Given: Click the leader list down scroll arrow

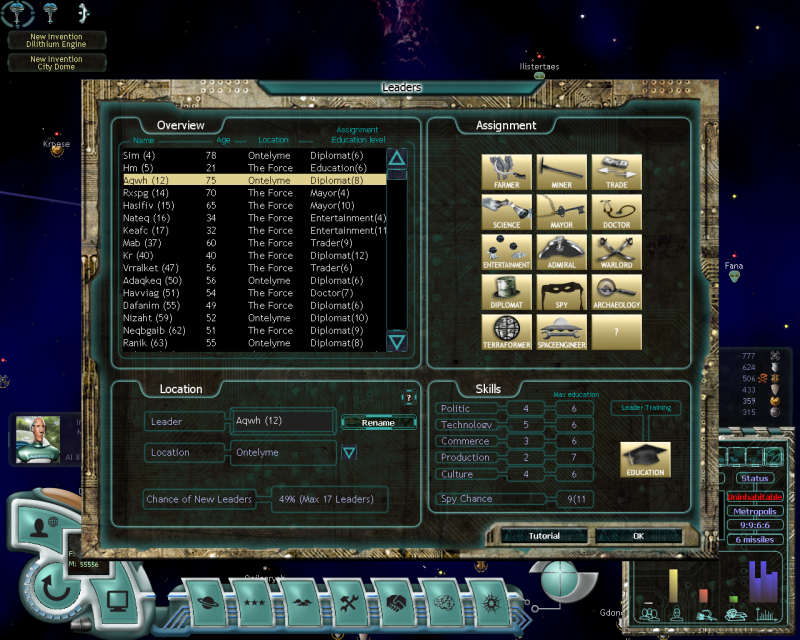Looking at the screenshot, I should tap(398, 341).
